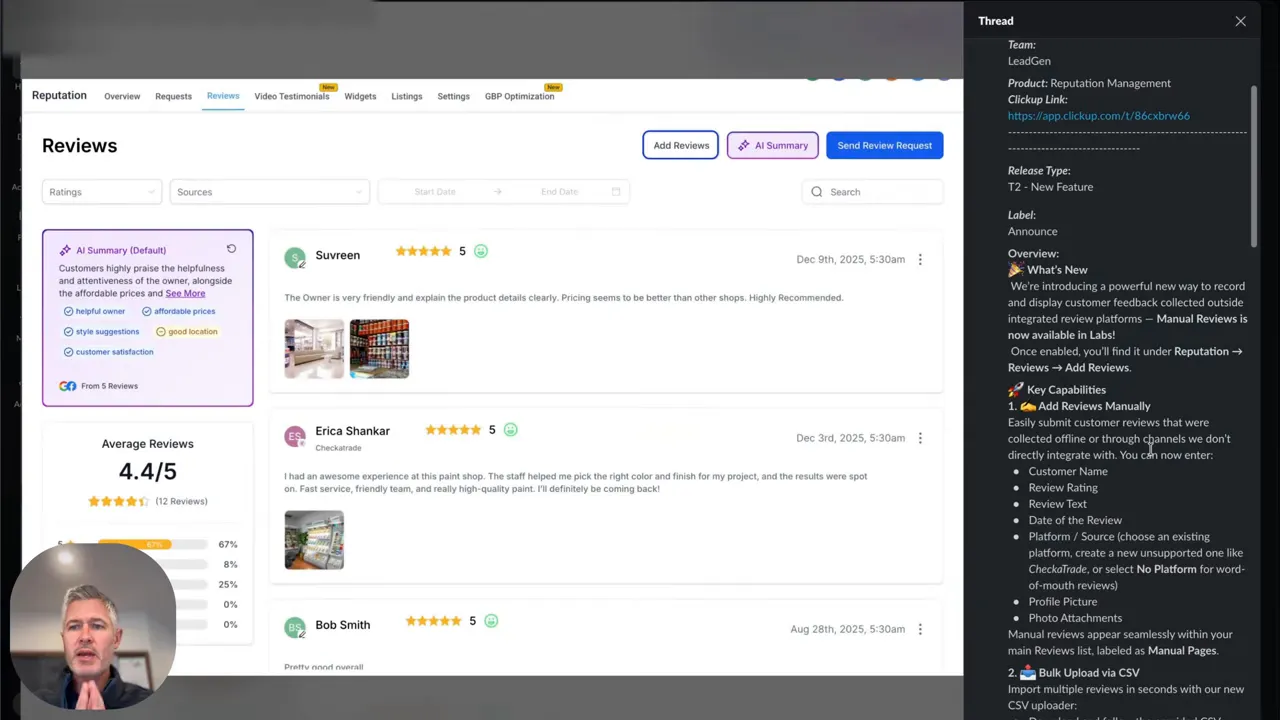Click the '4.4/5' average rating value
Viewport: 1280px width, 720px height.
(x=147, y=472)
